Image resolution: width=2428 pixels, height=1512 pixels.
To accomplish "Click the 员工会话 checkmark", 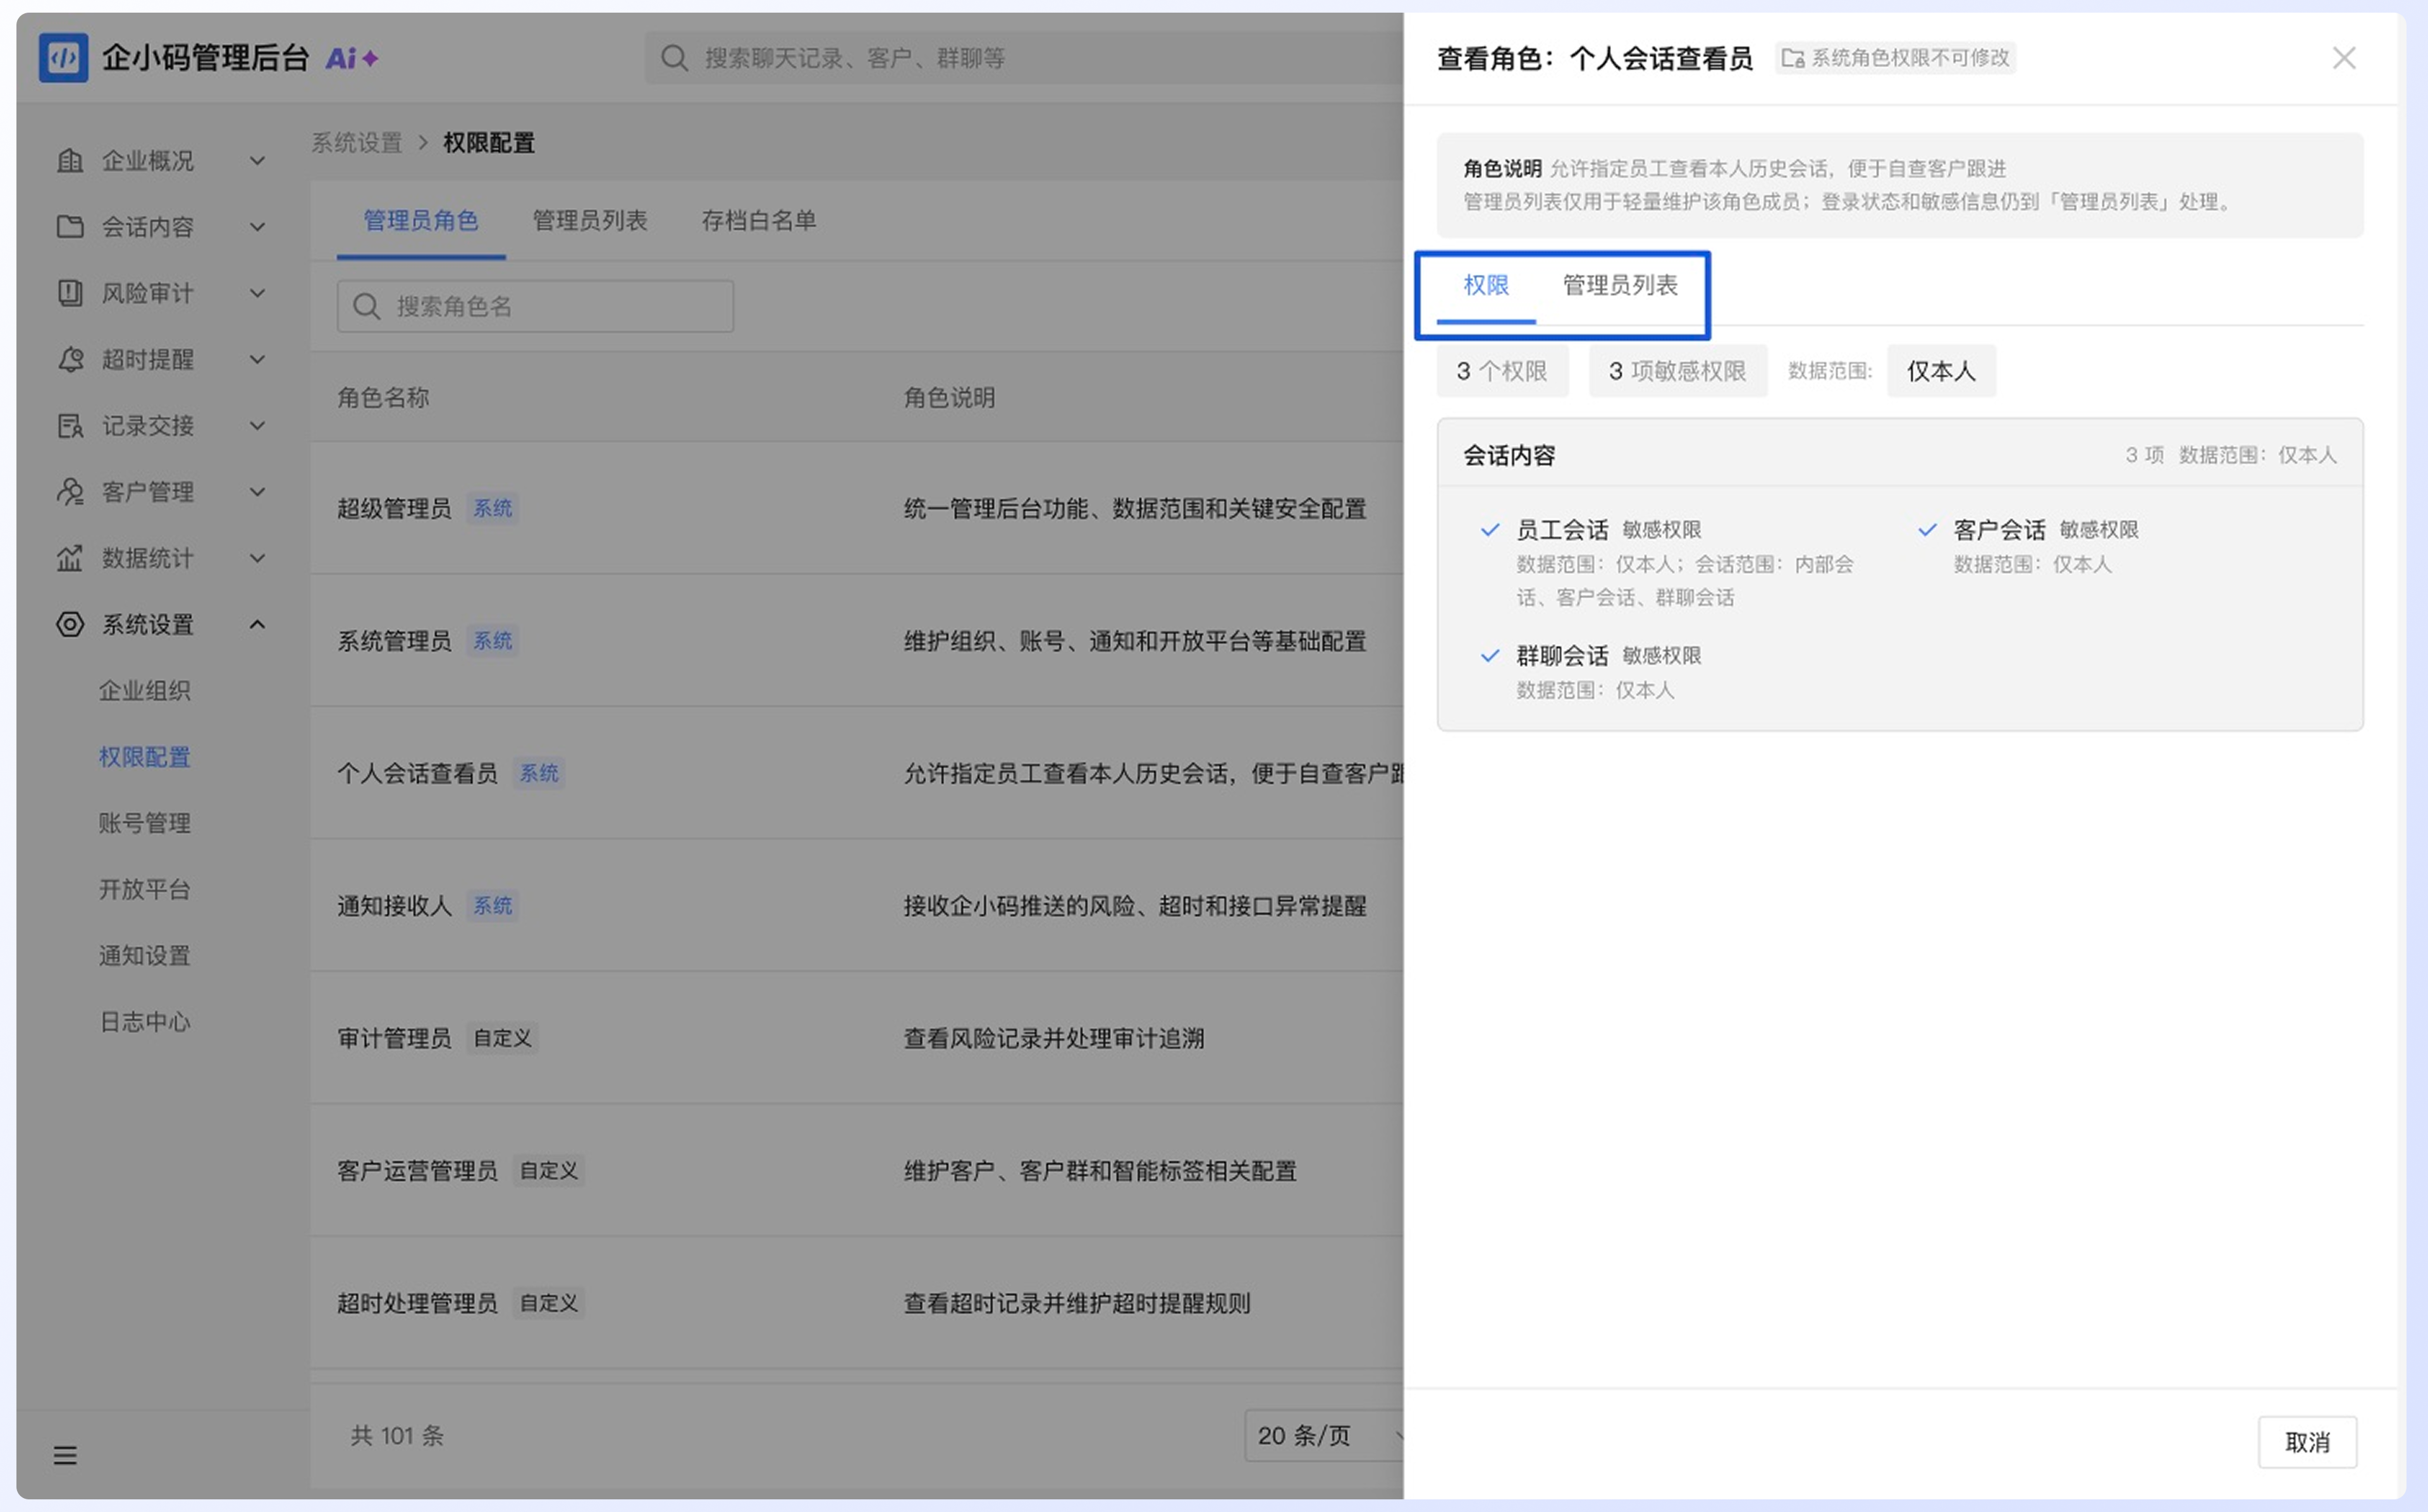I will (x=1489, y=529).
